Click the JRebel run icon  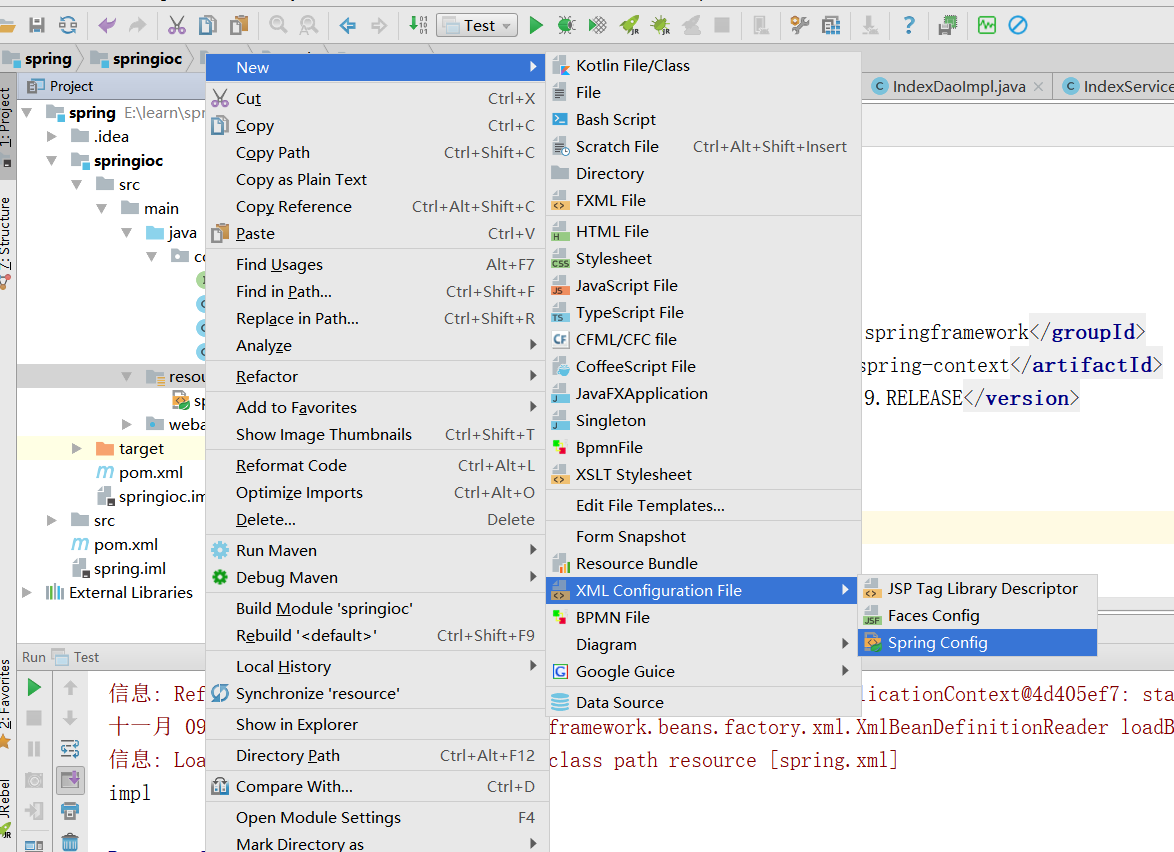(630, 25)
